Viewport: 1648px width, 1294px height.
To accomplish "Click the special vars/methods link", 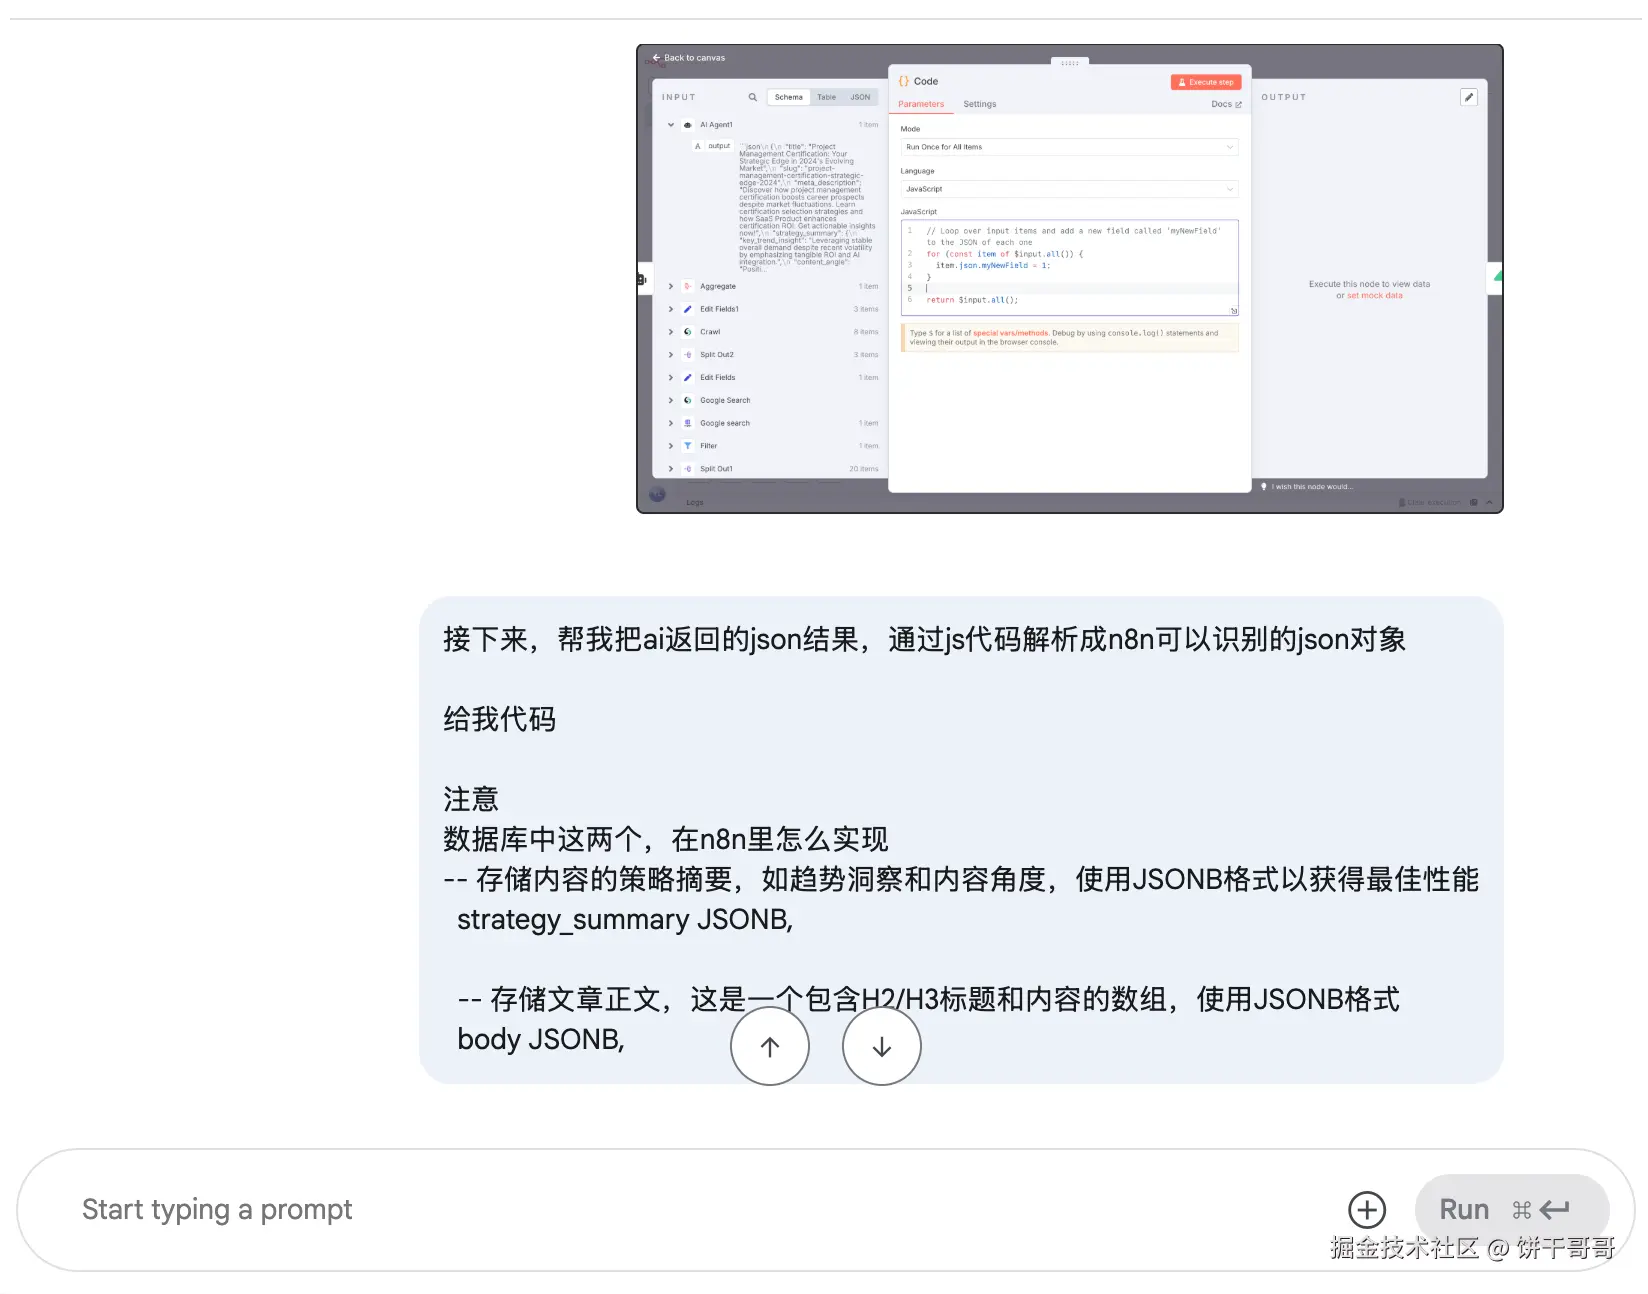I will (1010, 333).
